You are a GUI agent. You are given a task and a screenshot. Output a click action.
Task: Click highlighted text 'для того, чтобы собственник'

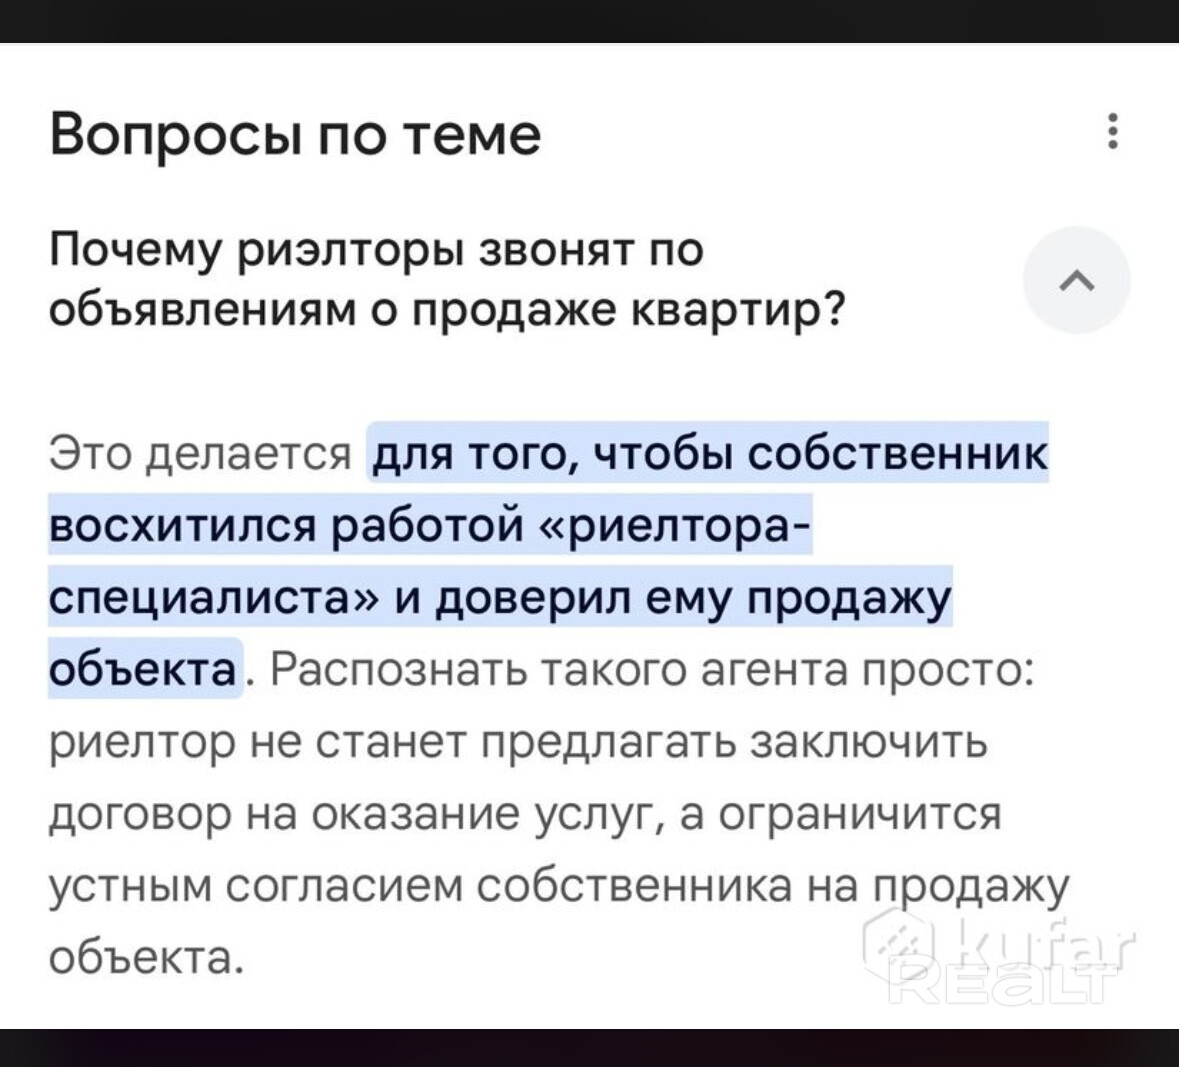(x=710, y=453)
